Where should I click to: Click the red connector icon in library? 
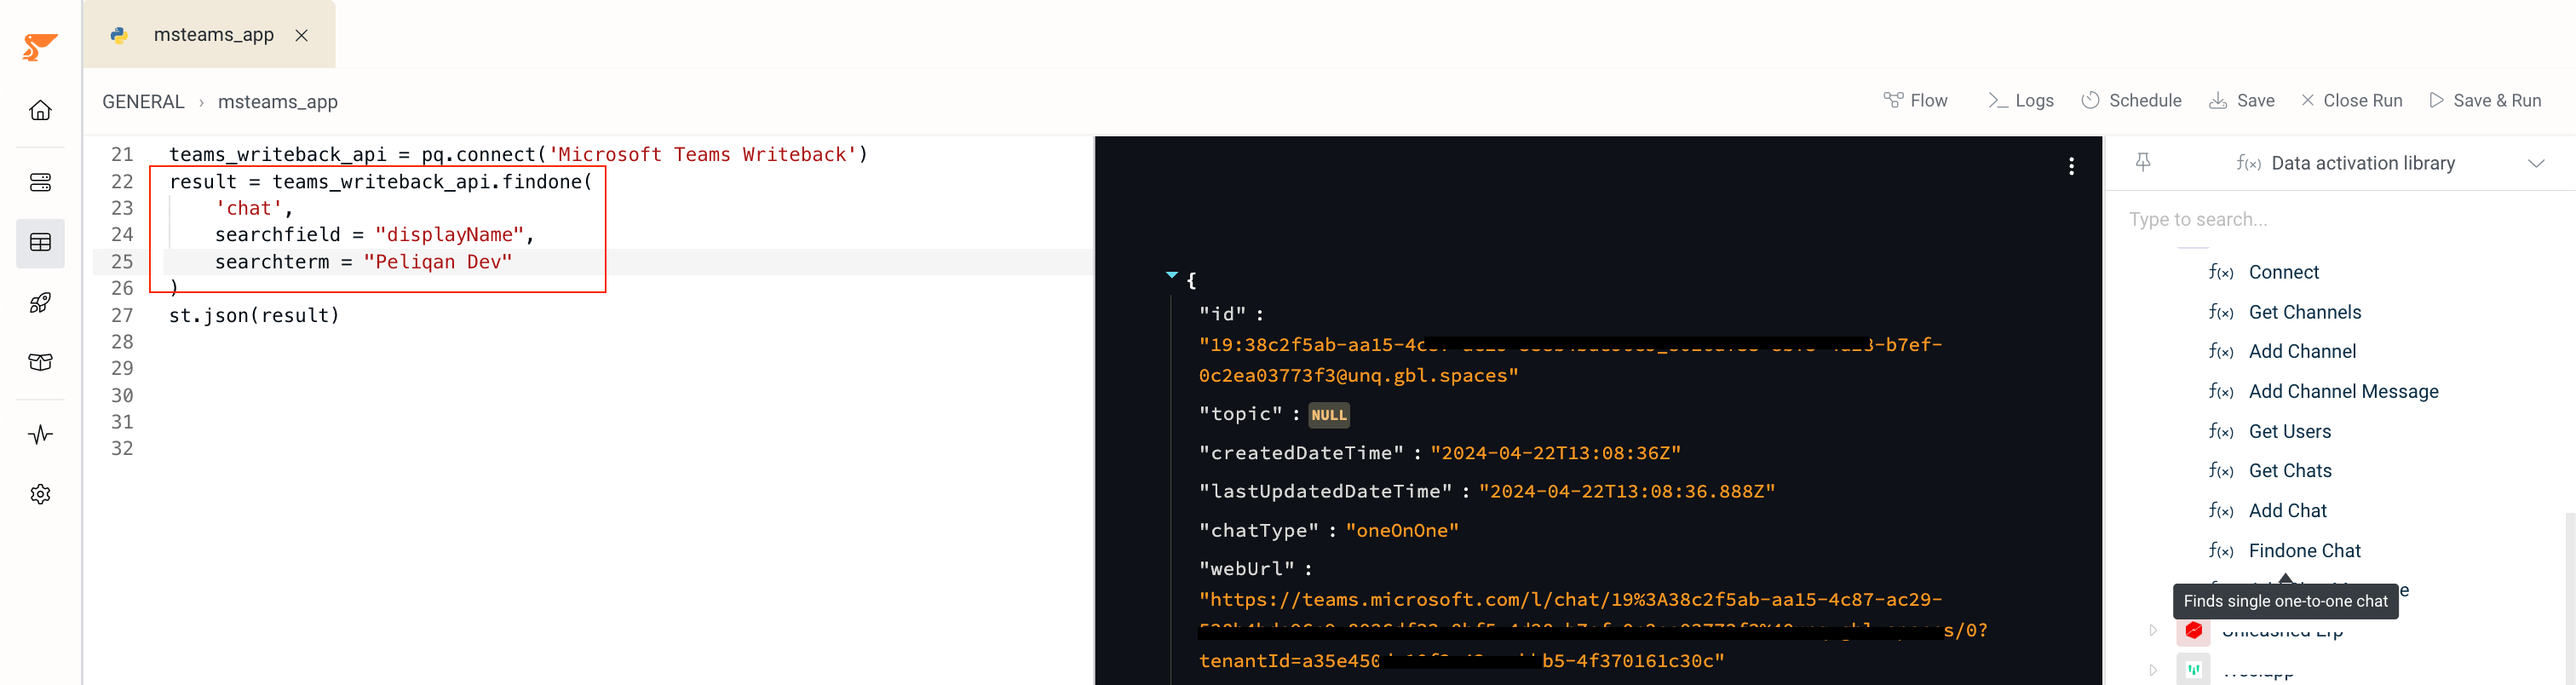click(2193, 630)
